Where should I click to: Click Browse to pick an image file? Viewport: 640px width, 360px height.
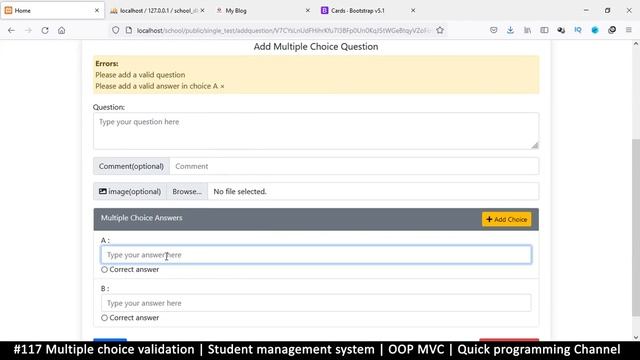(x=187, y=191)
